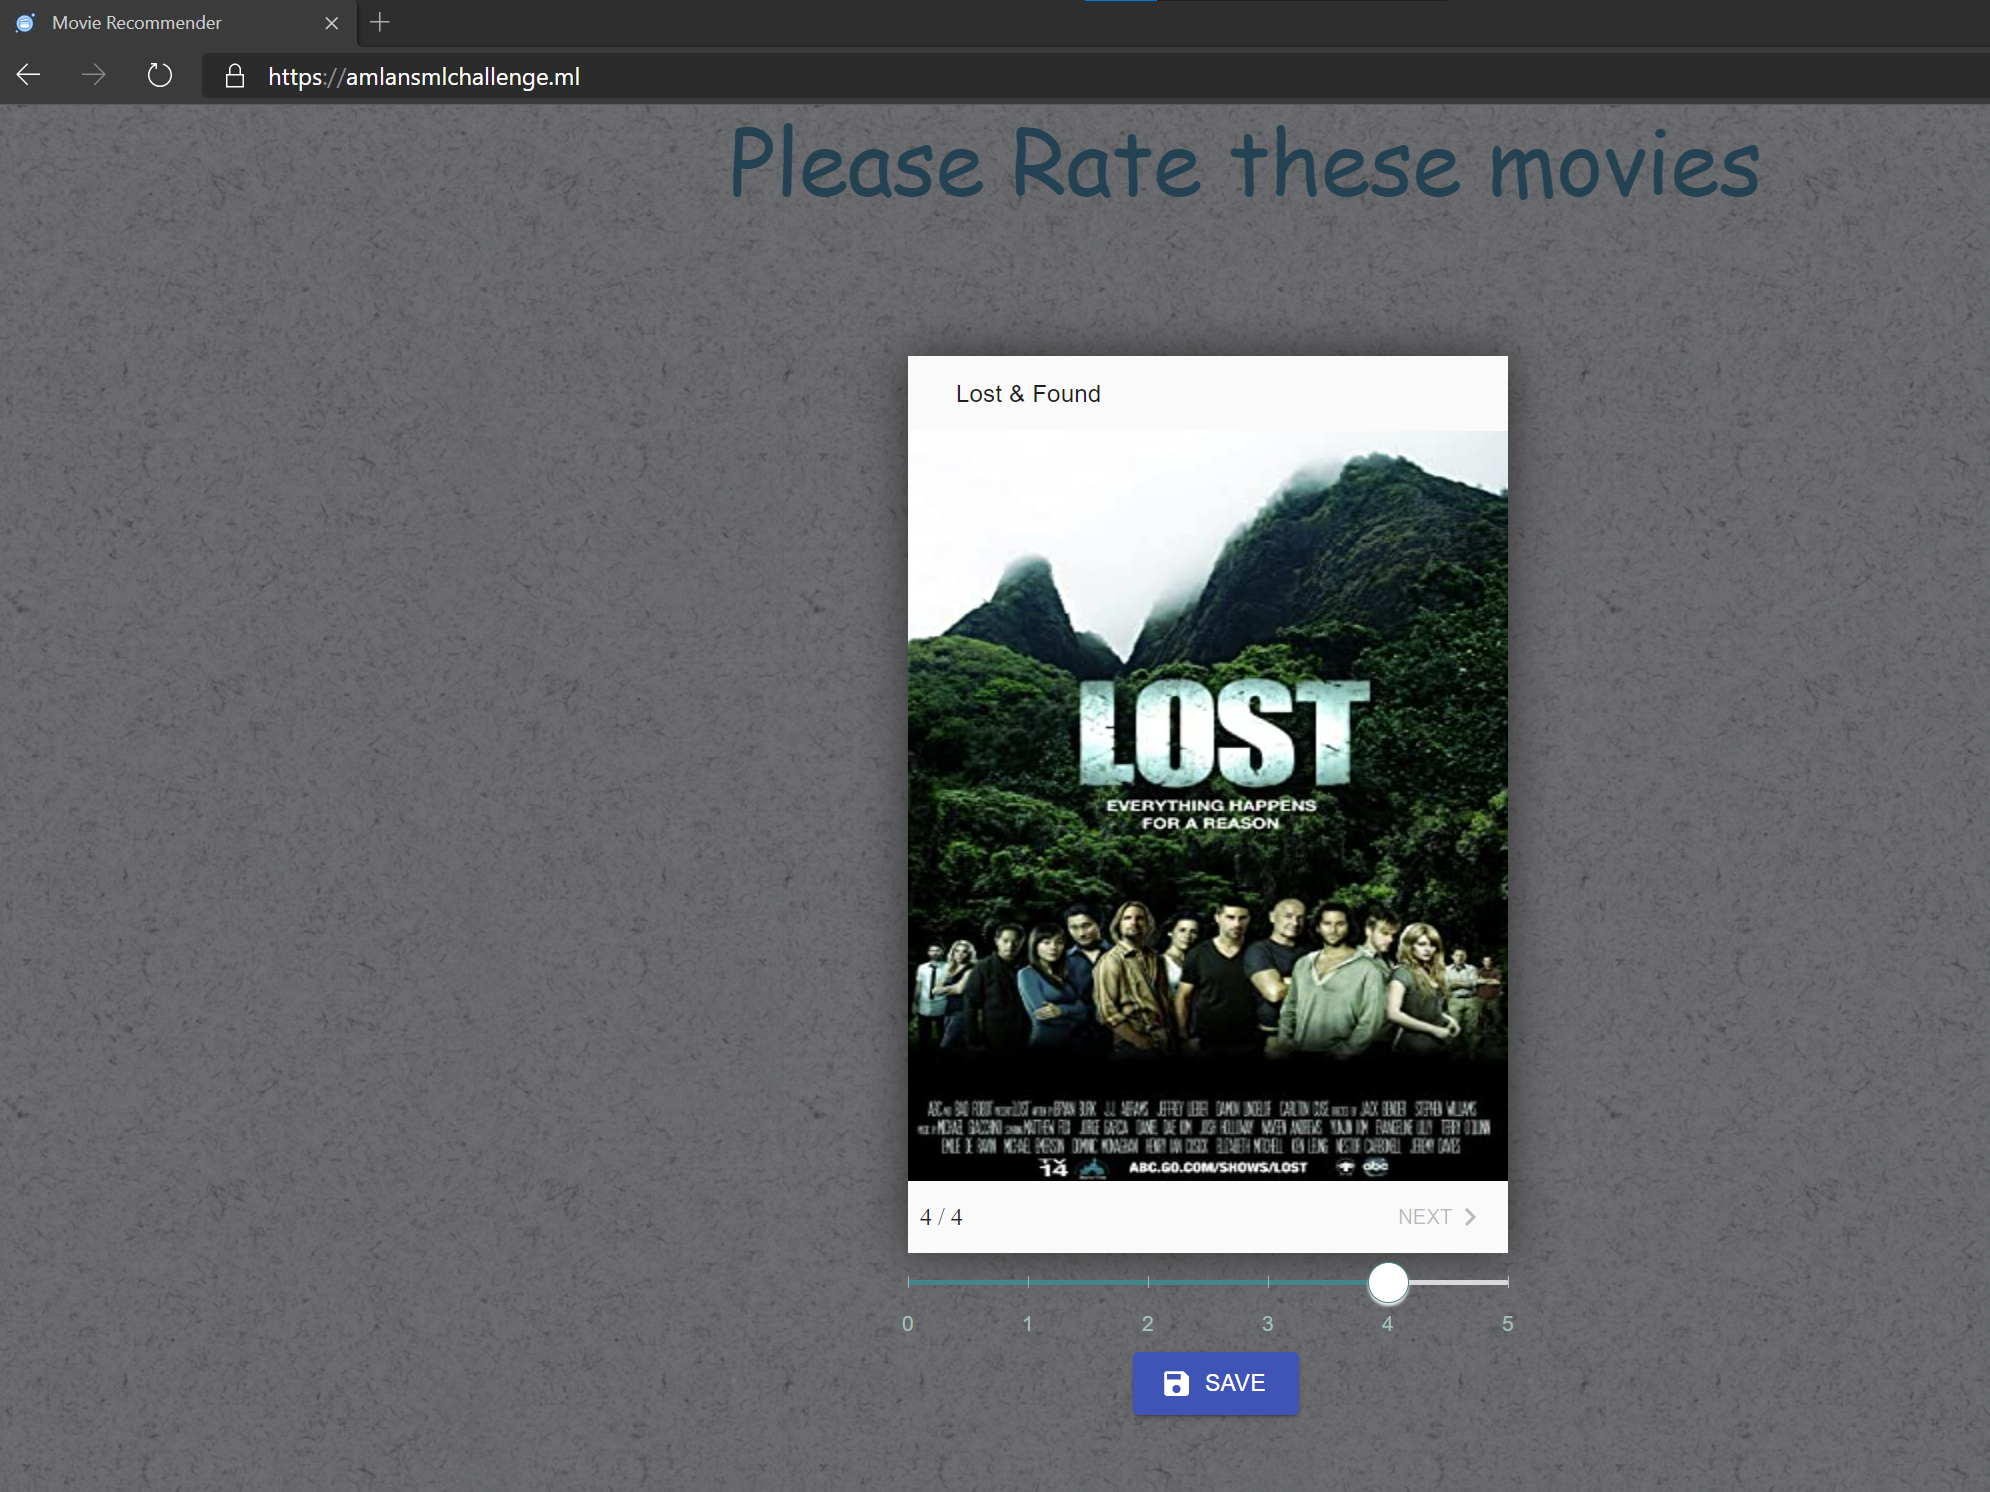Set rating to 3 on slider
The width and height of the screenshot is (1990, 1492).
[1268, 1282]
